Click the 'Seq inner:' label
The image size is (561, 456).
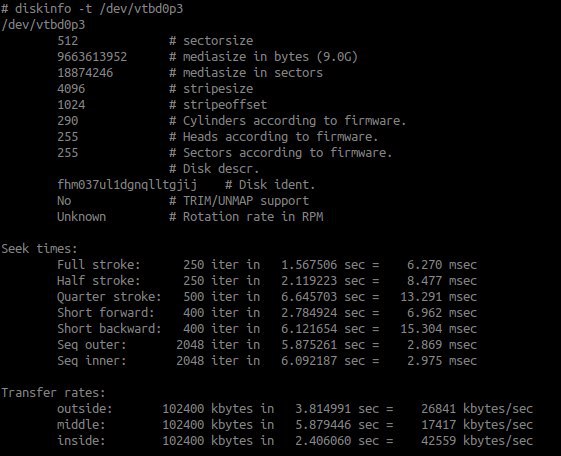92,361
